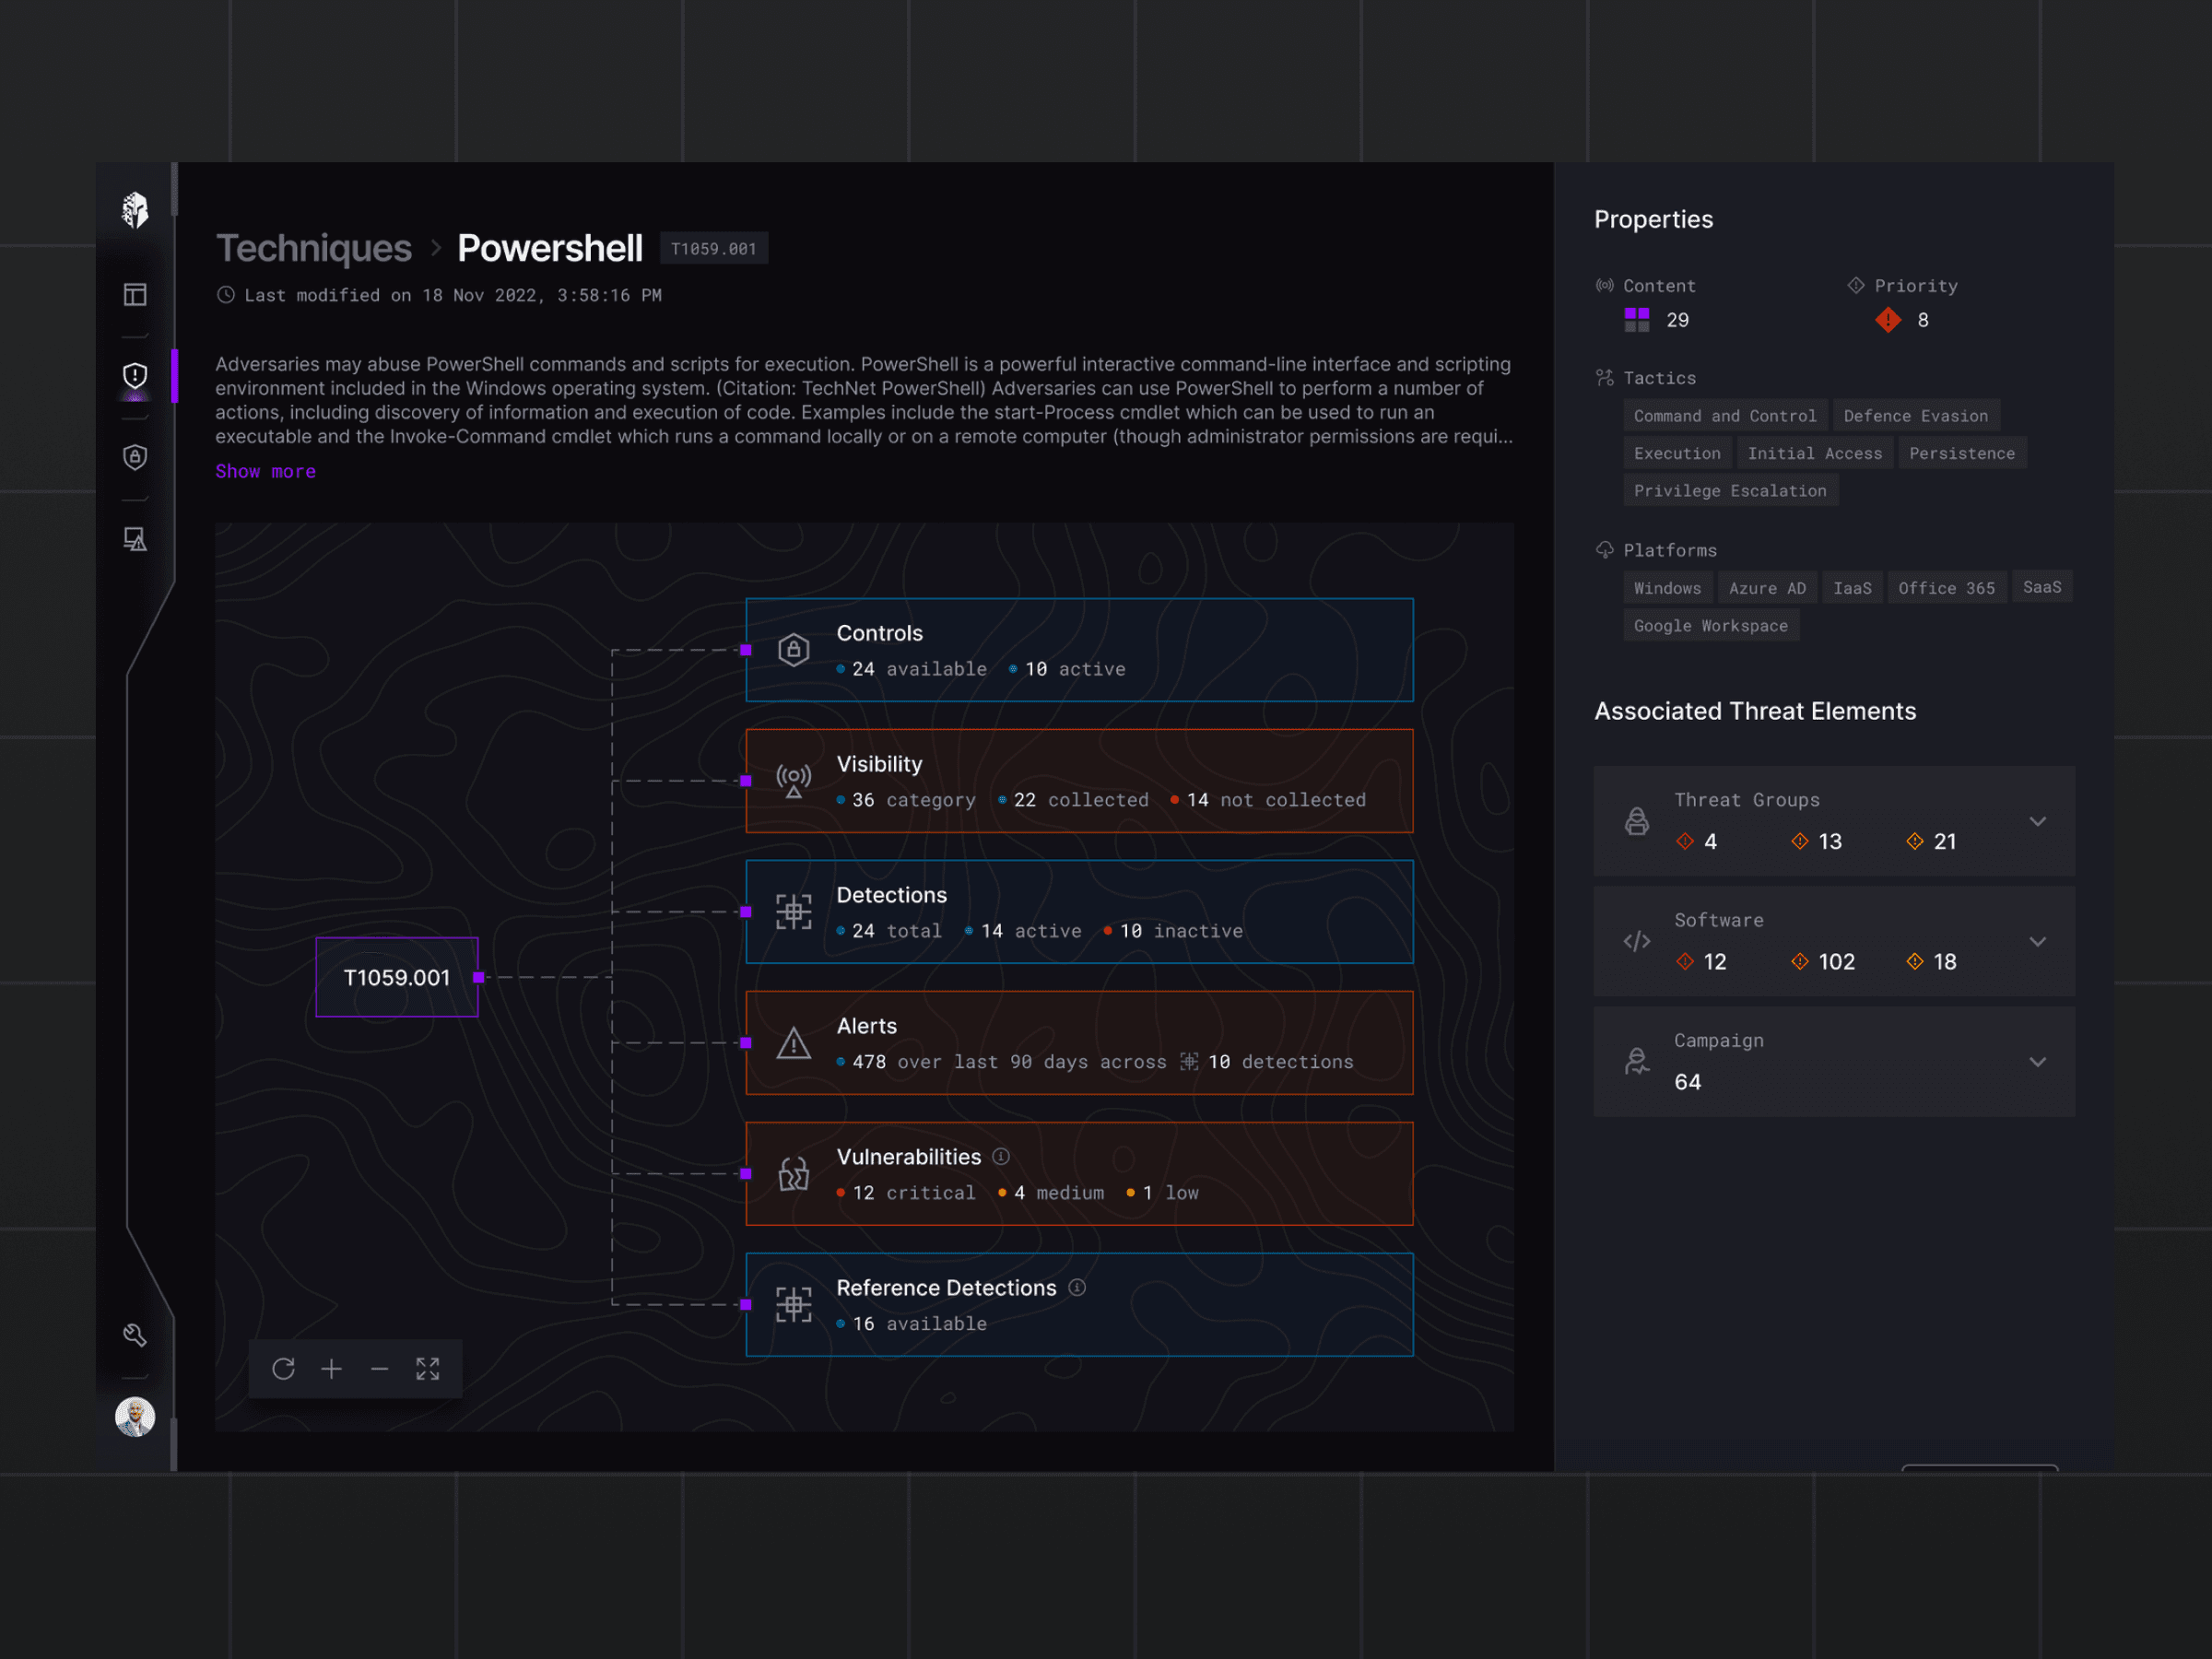Open the monitor alert sidebar icon
This screenshot has width=2212, height=1659.
click(x=135, y=539)
